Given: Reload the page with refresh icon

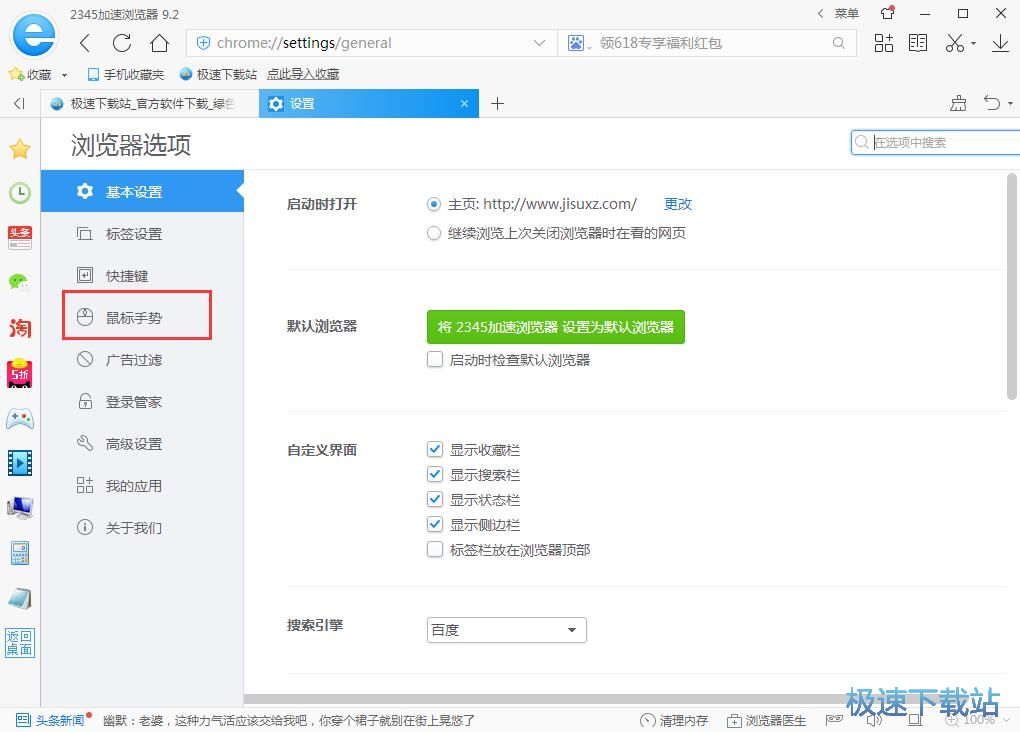Looking at the screenshot, I should coord(122,43).
